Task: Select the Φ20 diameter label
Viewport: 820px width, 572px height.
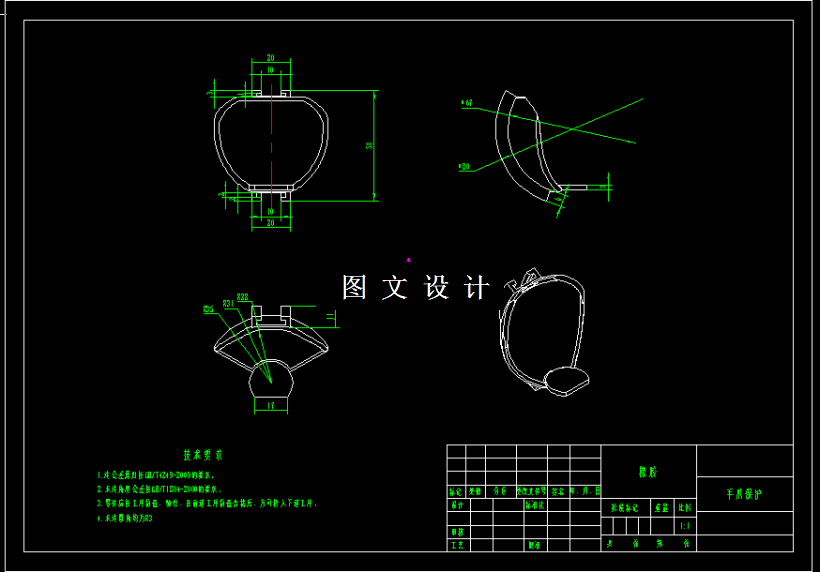Action: coord(464,167)
